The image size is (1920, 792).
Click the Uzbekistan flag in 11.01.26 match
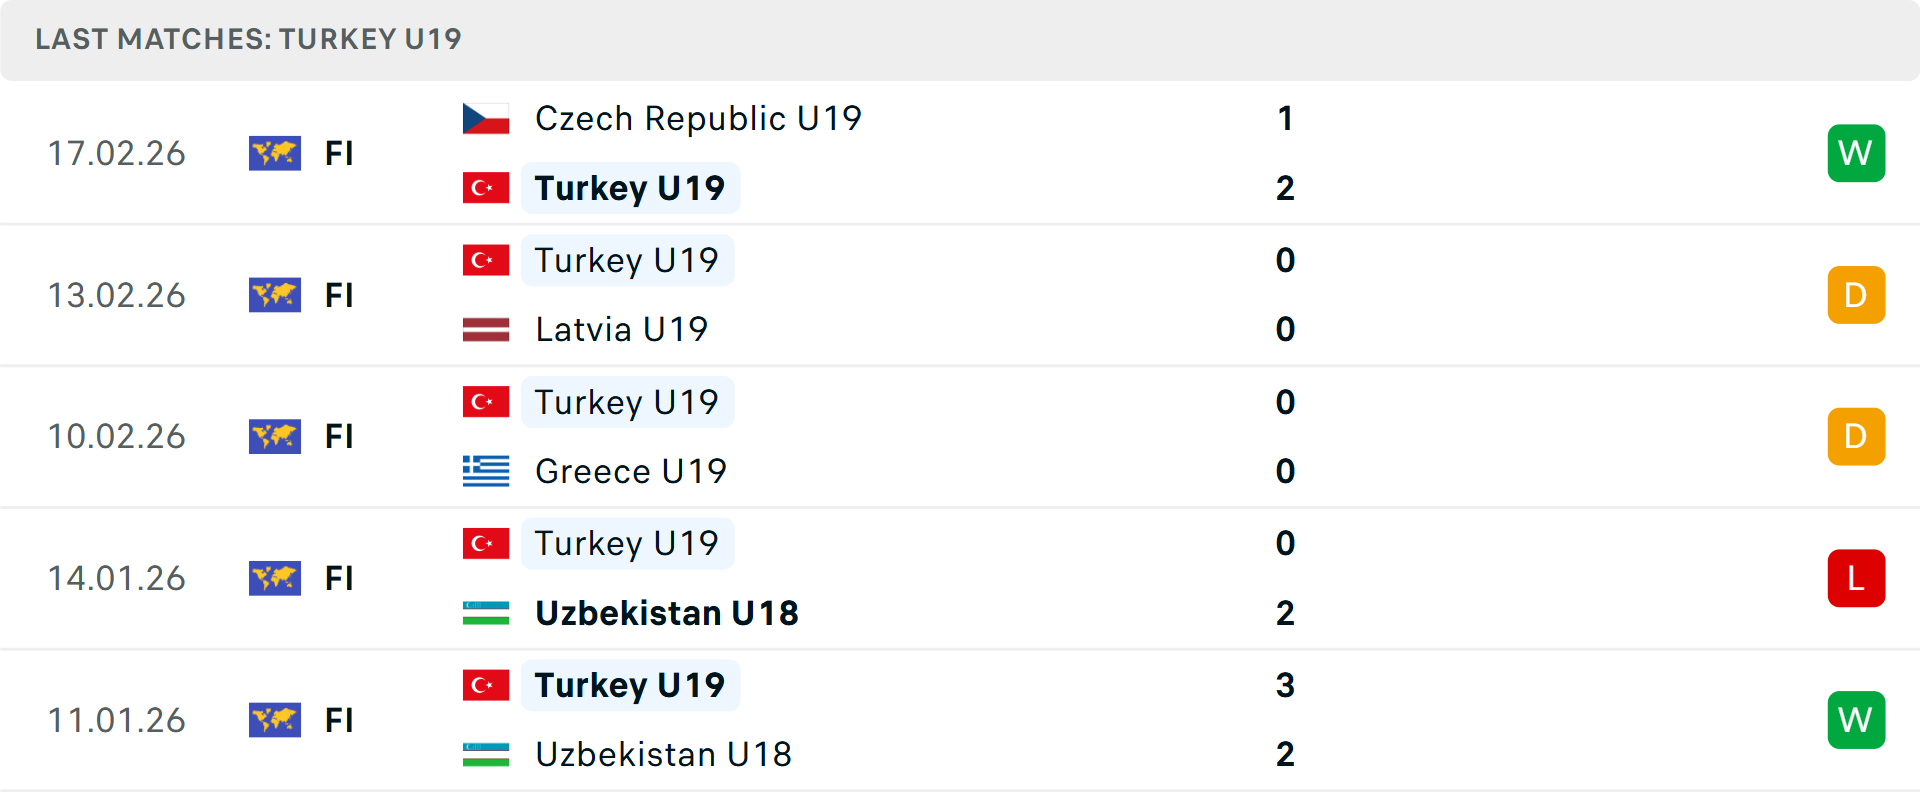486,754
